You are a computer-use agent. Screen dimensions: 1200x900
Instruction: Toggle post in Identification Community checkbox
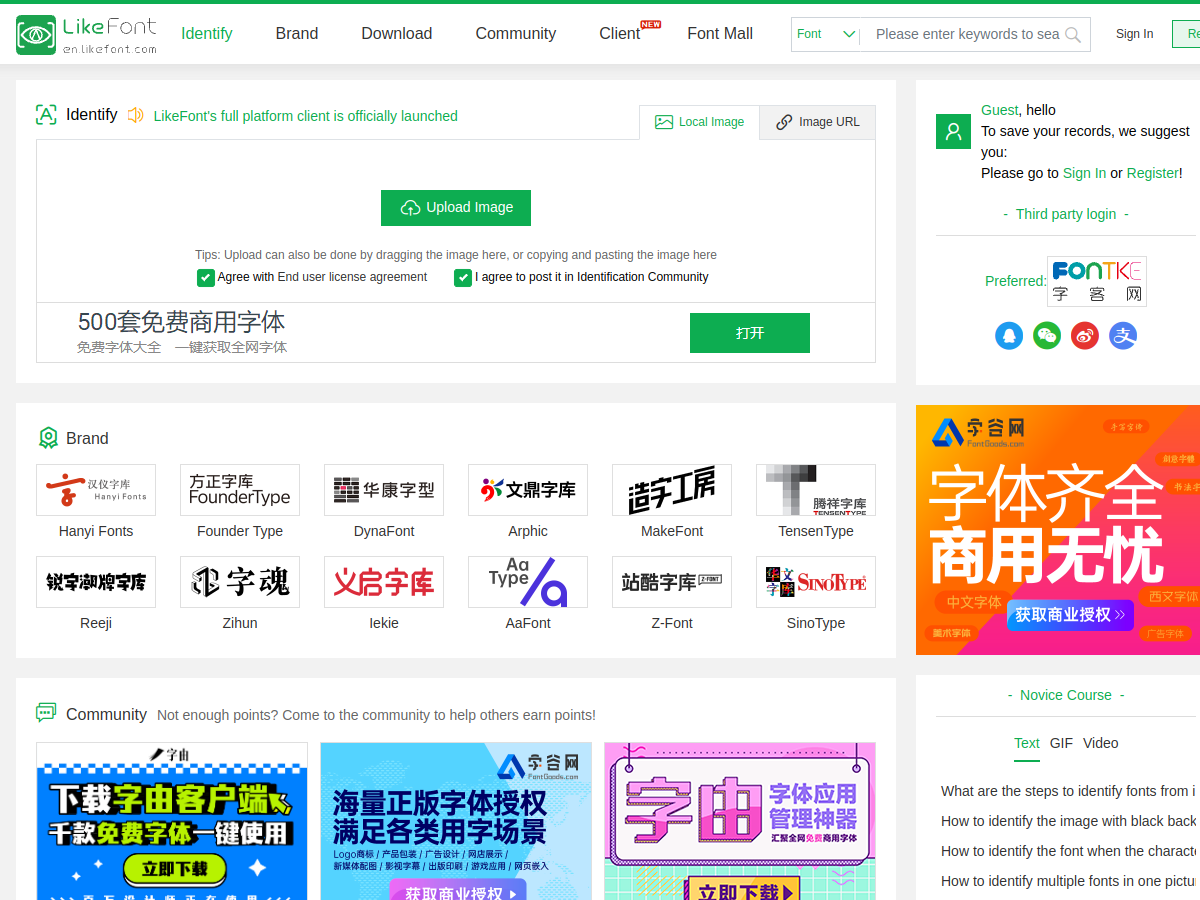pyautogui.click(x=462, y=278)
